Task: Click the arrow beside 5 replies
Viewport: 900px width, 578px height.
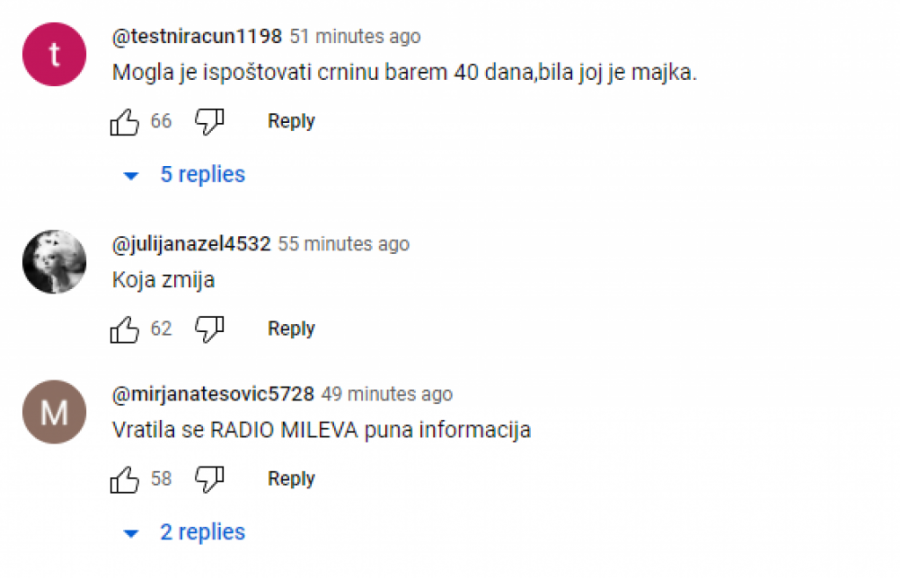Action: 131,176
